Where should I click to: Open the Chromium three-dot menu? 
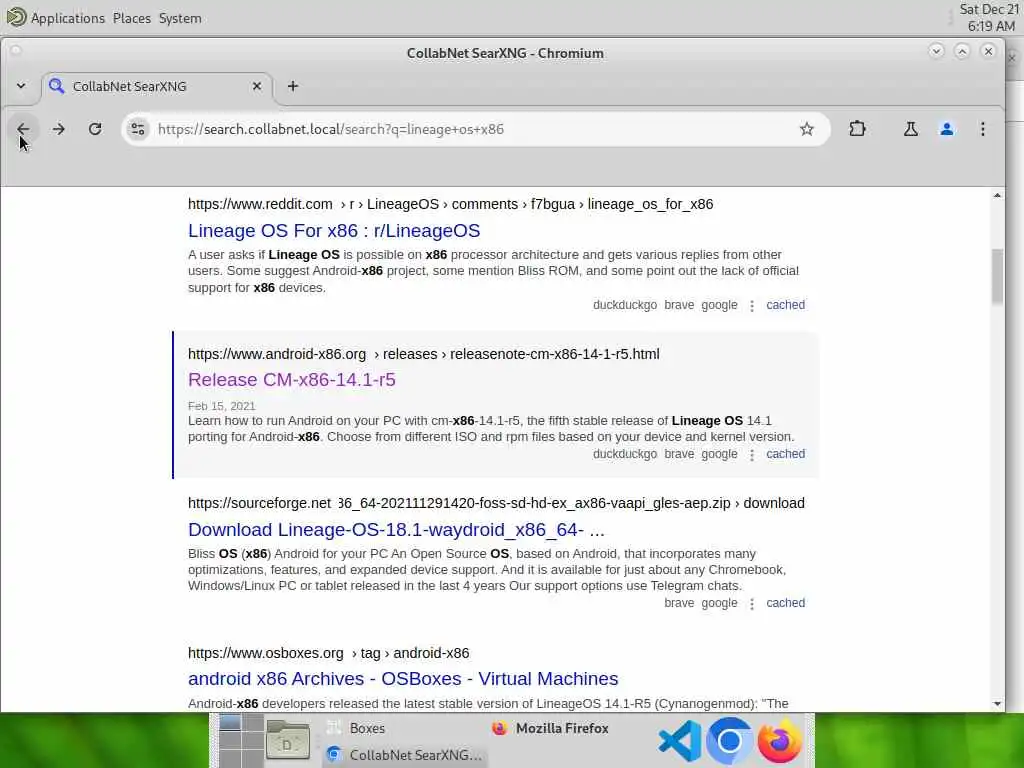coord(982,129)
